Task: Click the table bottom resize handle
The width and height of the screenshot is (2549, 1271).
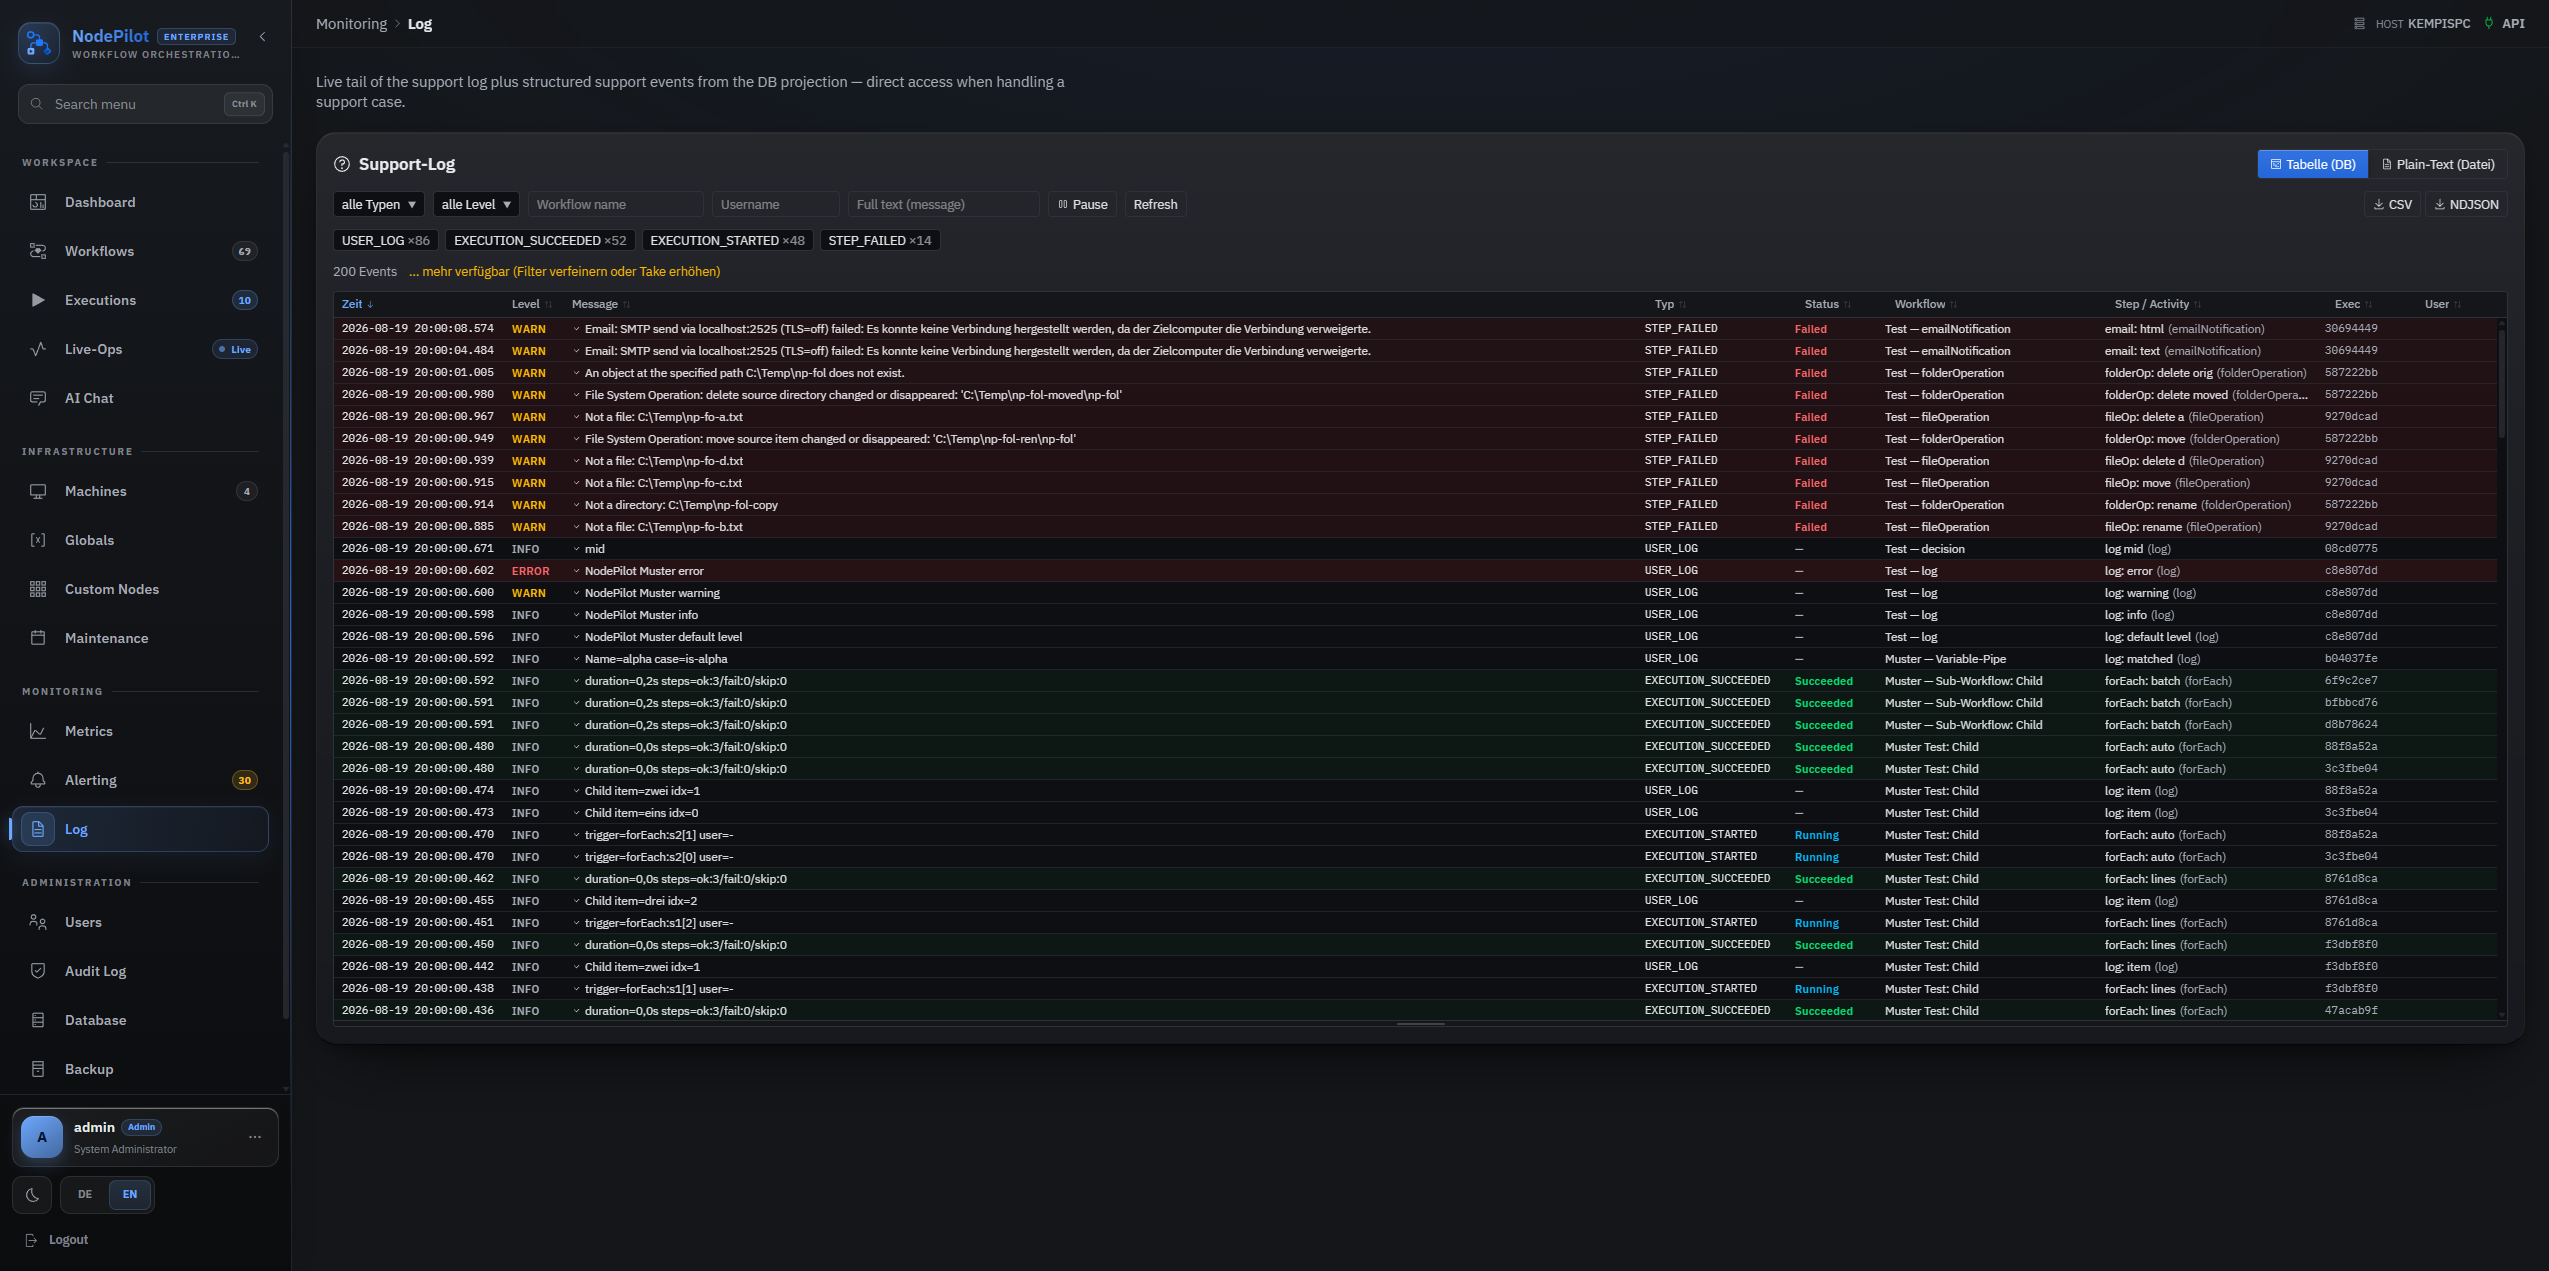Action: coord(1420,1024)
